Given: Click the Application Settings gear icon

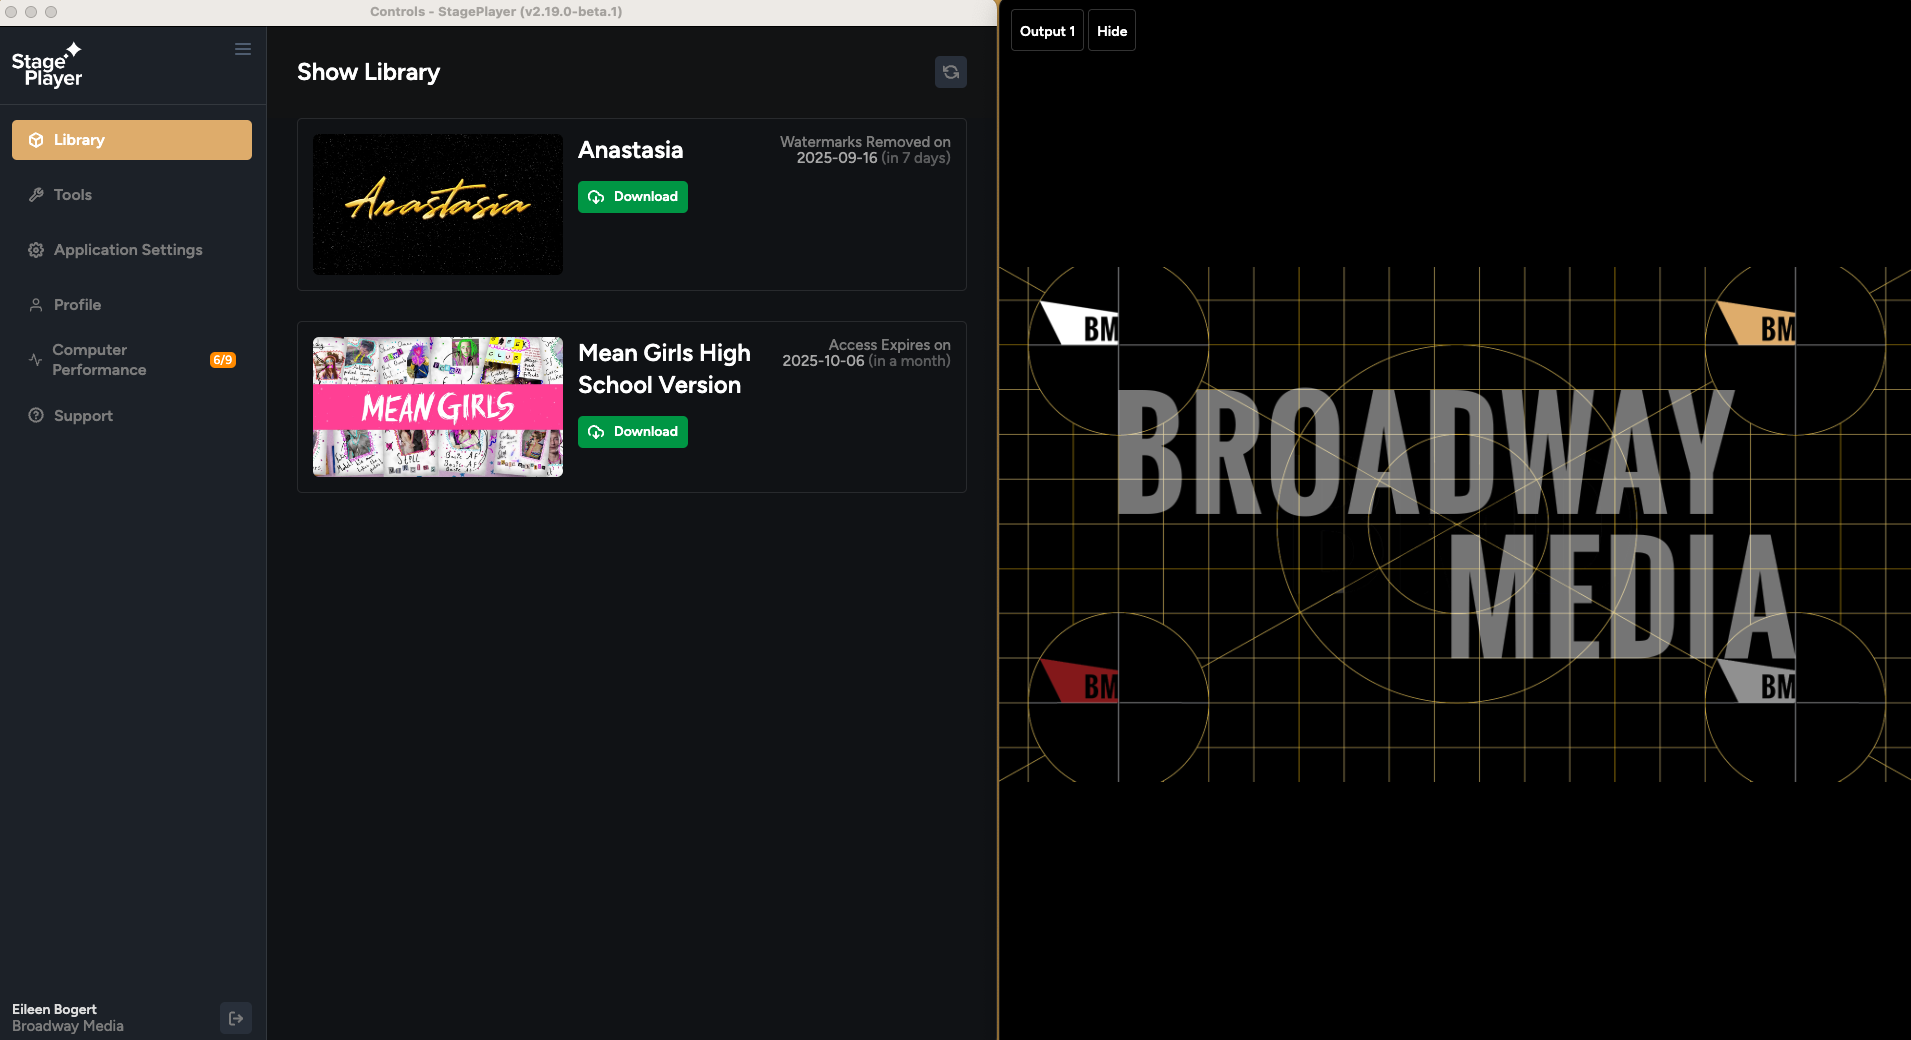Looking at the screenshot, I should click(x=36, y=250).
